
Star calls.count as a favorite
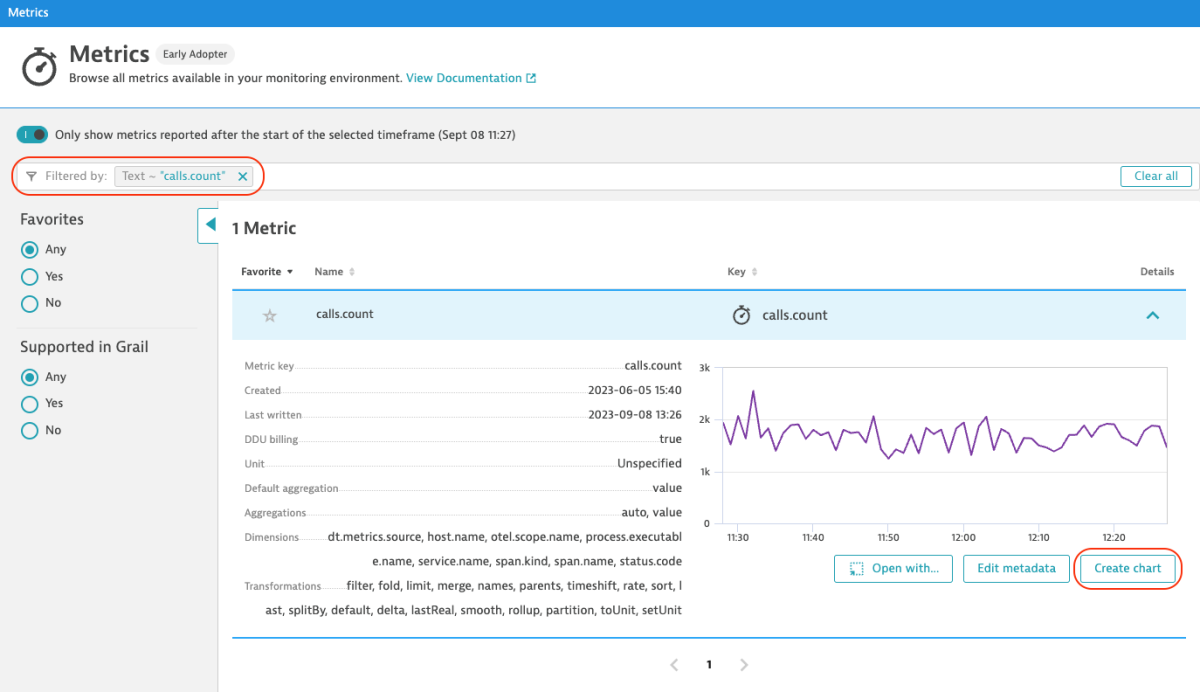269,314
